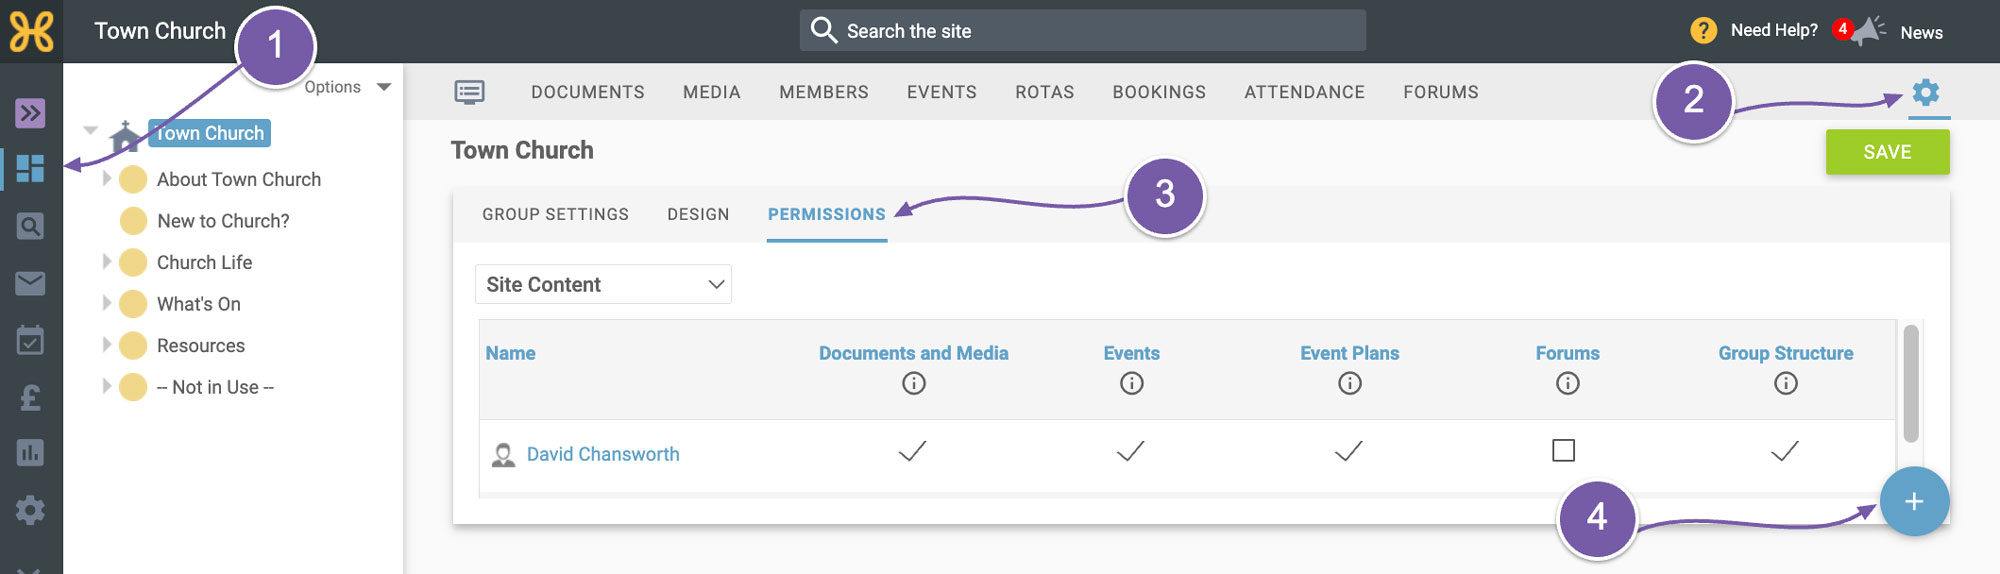Viewport: 2000px width, 574px height.
Task: Open the Site Content dropdown
Action: 603,284
